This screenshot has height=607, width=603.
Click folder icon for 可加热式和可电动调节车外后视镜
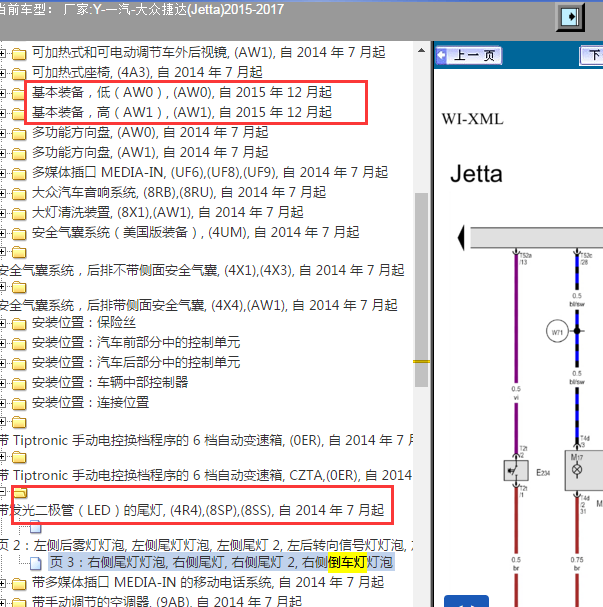pos(19,53)
